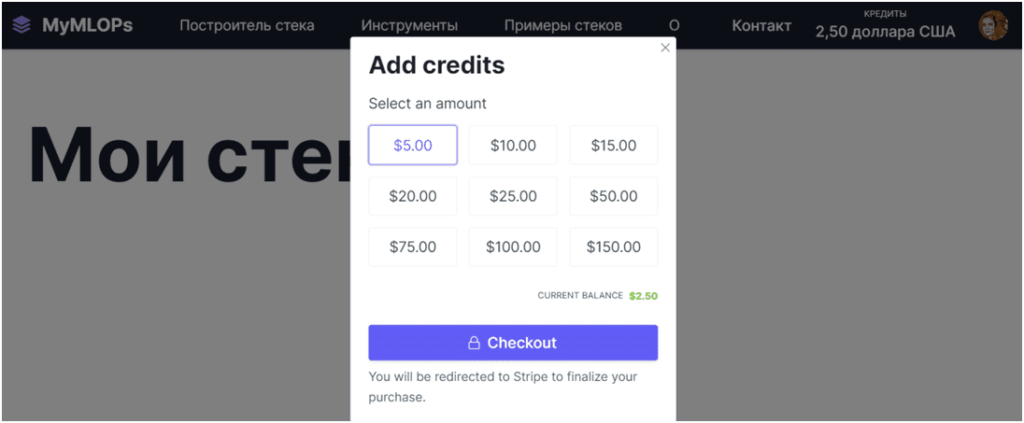Select the $20.00 amount
This screenshot has width=1024, height=423.
click(413, 196)
